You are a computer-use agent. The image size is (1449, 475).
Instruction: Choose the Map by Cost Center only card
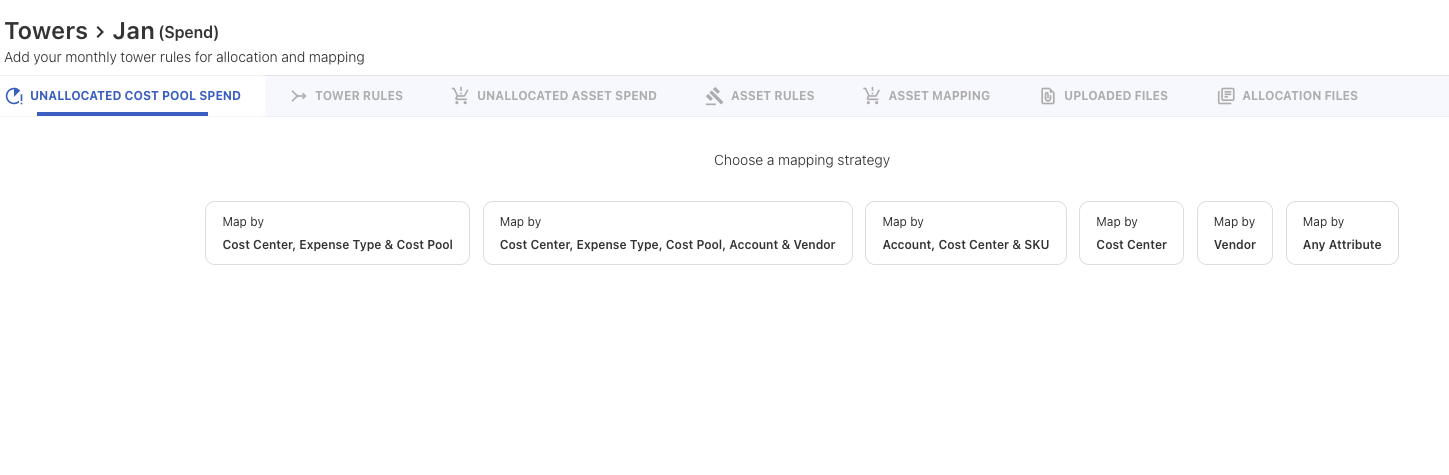click(1131, 233)
